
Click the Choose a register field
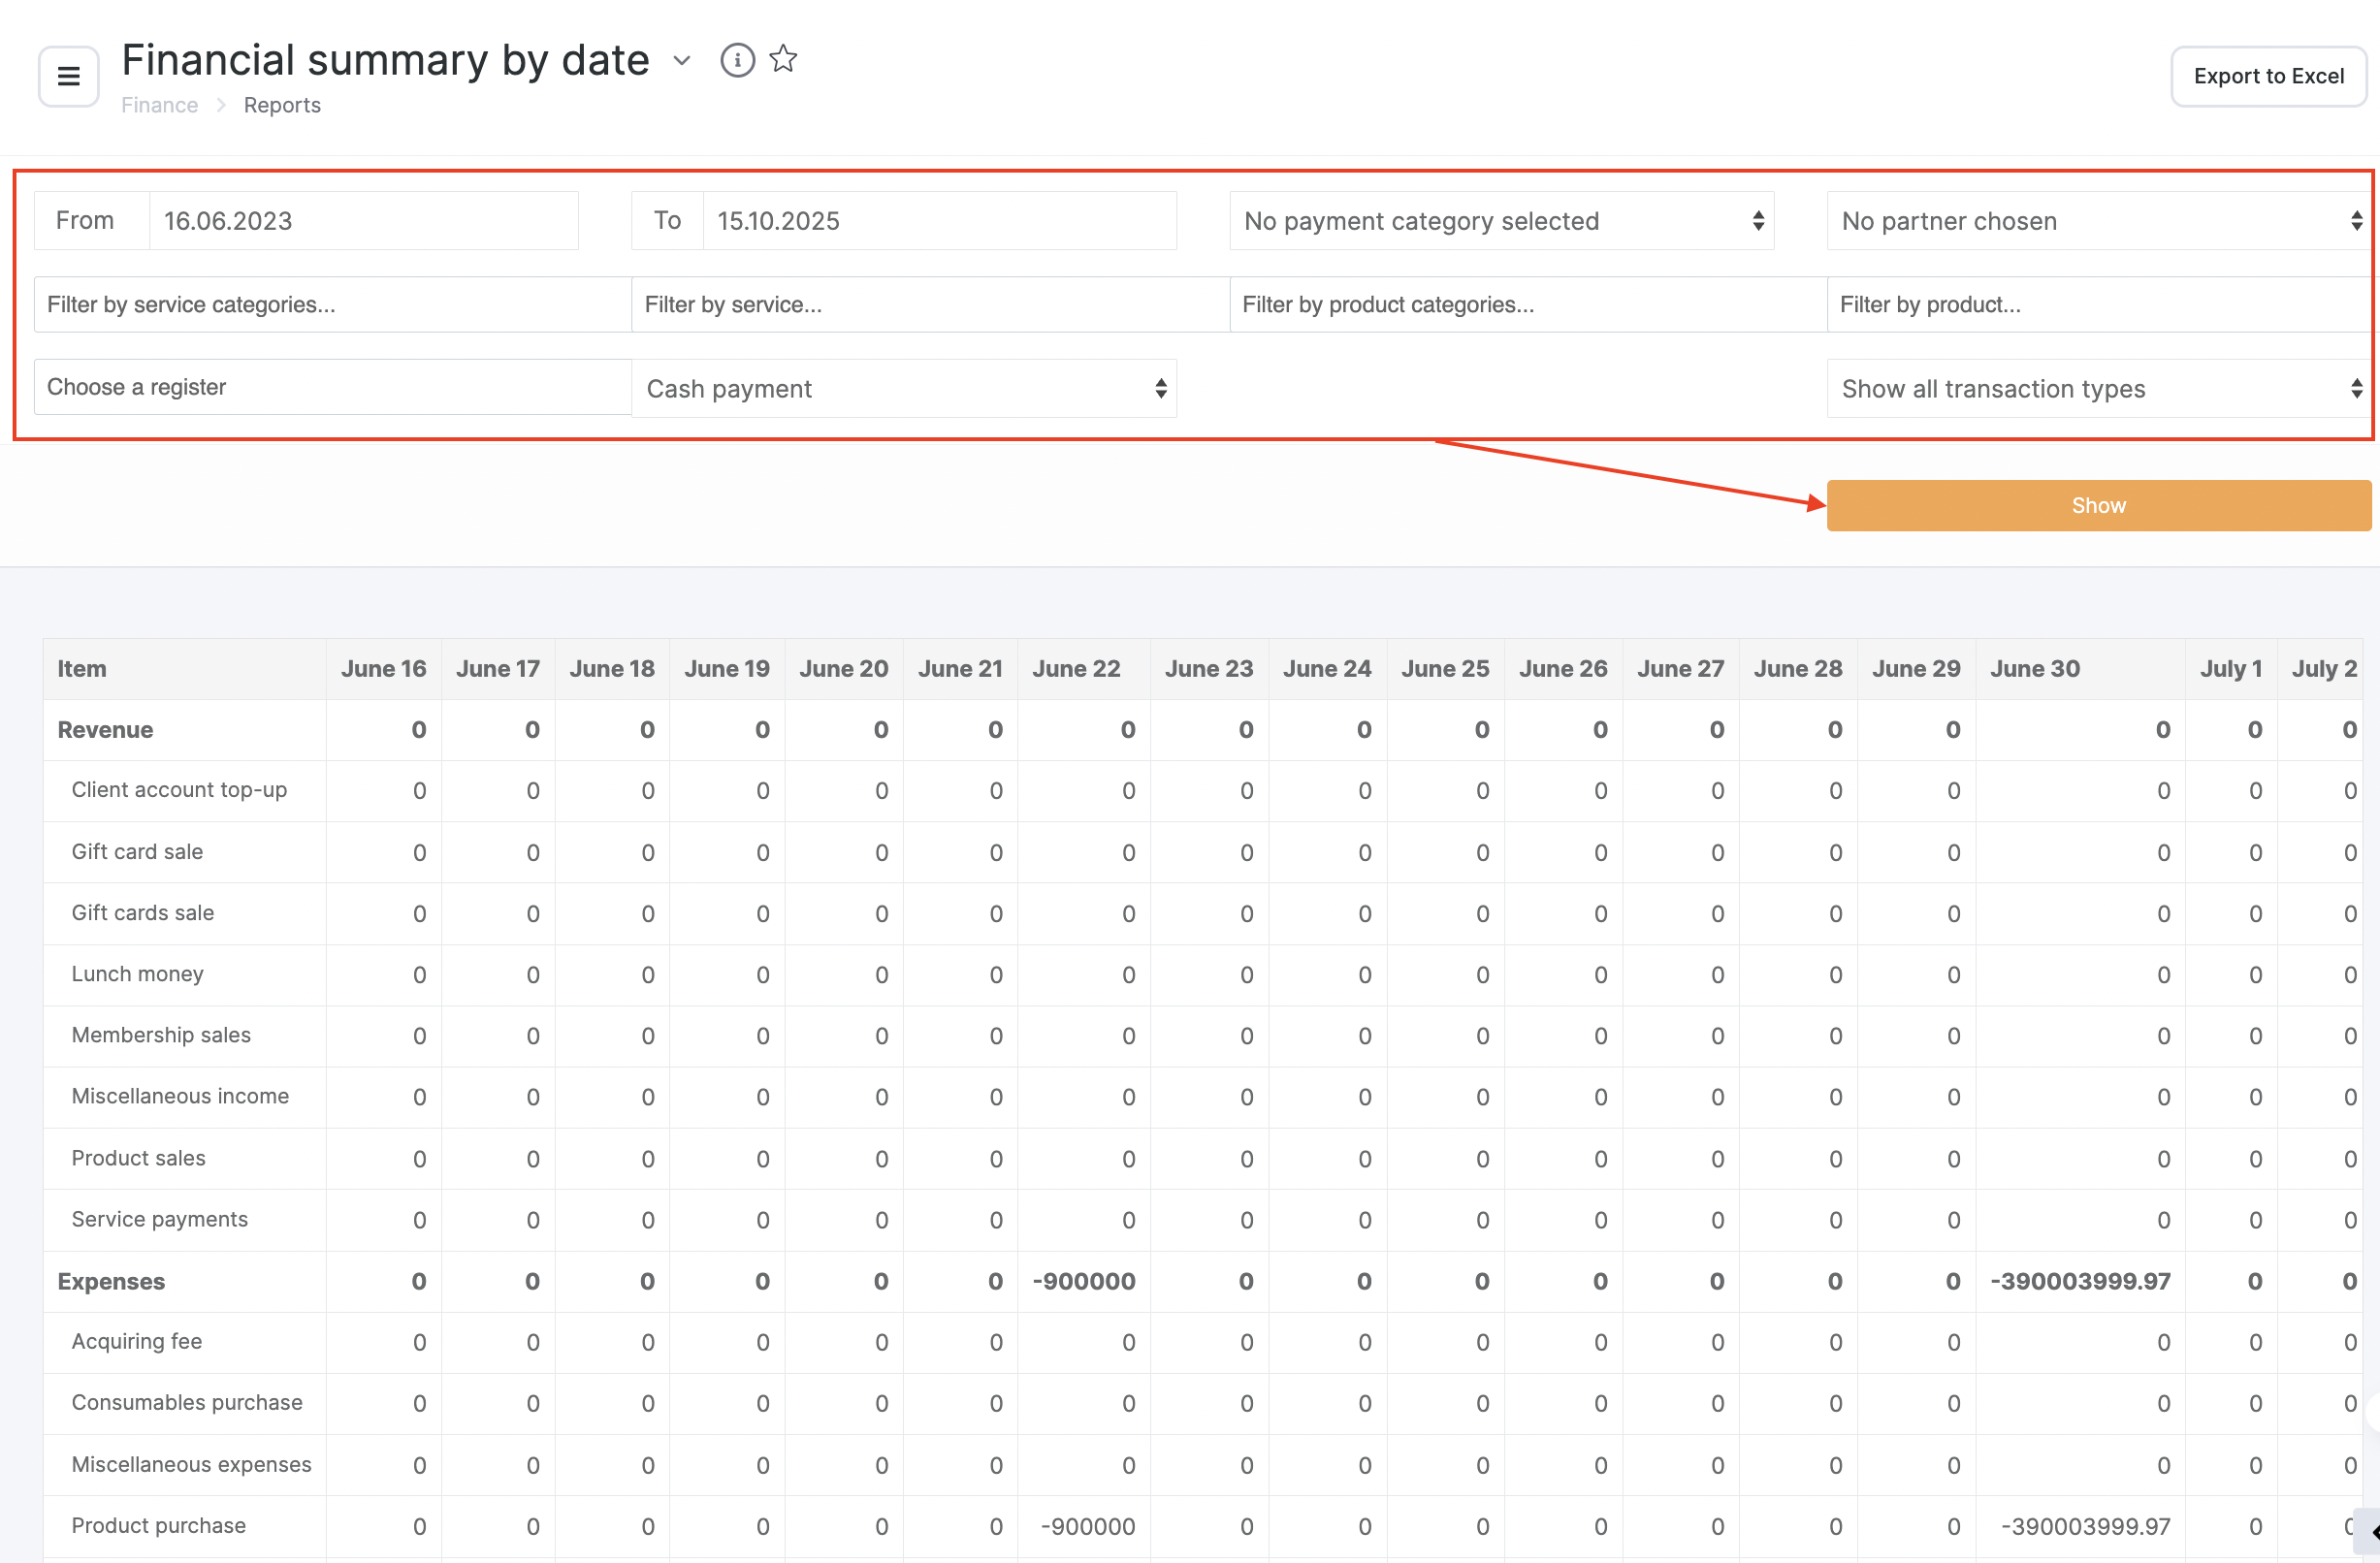pos(332,387)
